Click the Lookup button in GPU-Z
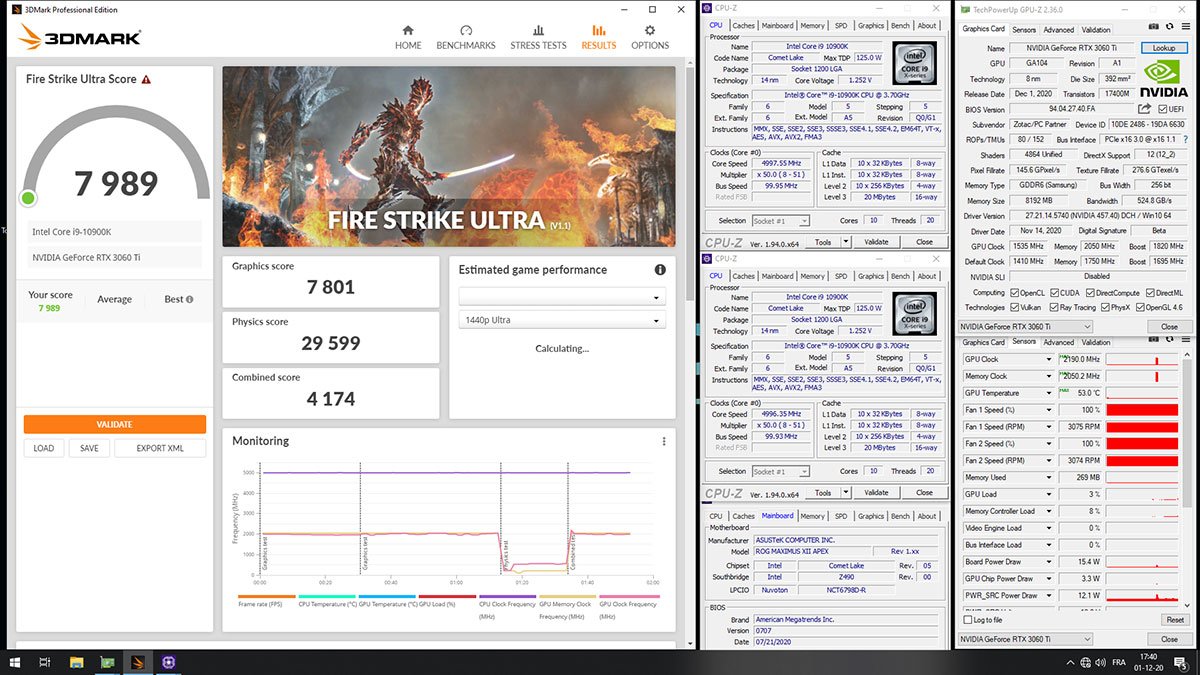Viewport: 1200px width, 675px height. pos(1164,48)
